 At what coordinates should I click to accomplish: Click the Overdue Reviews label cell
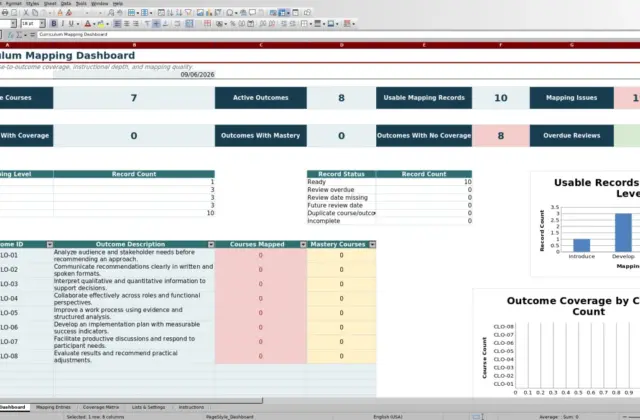[x=571, y=136]
